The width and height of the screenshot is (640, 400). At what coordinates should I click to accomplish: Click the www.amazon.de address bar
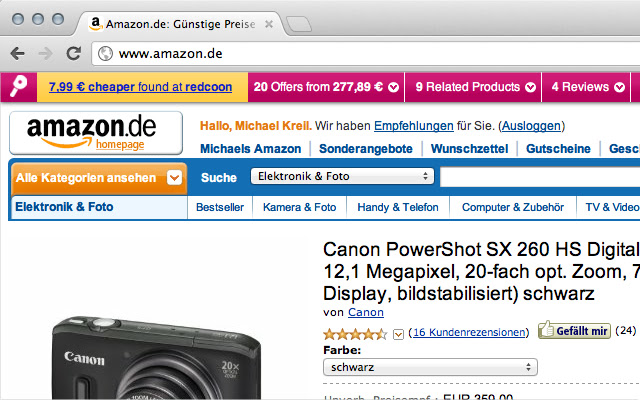click(366, 53)
